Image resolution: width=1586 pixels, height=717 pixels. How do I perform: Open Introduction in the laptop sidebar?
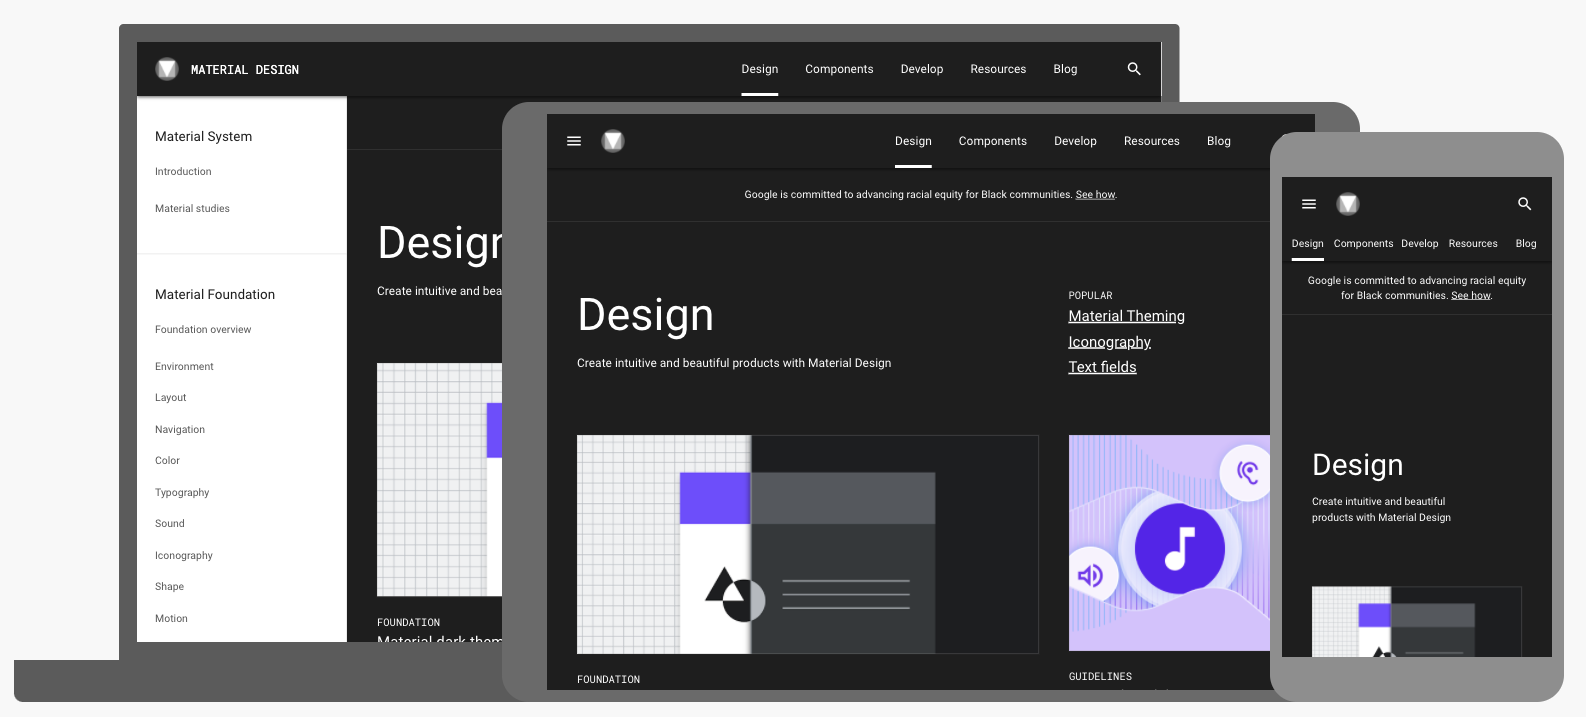coord(183,172)
